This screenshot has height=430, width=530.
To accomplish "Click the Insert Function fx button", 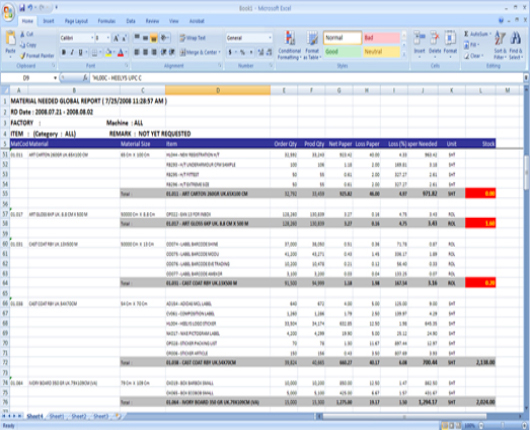I will (85, 78).
